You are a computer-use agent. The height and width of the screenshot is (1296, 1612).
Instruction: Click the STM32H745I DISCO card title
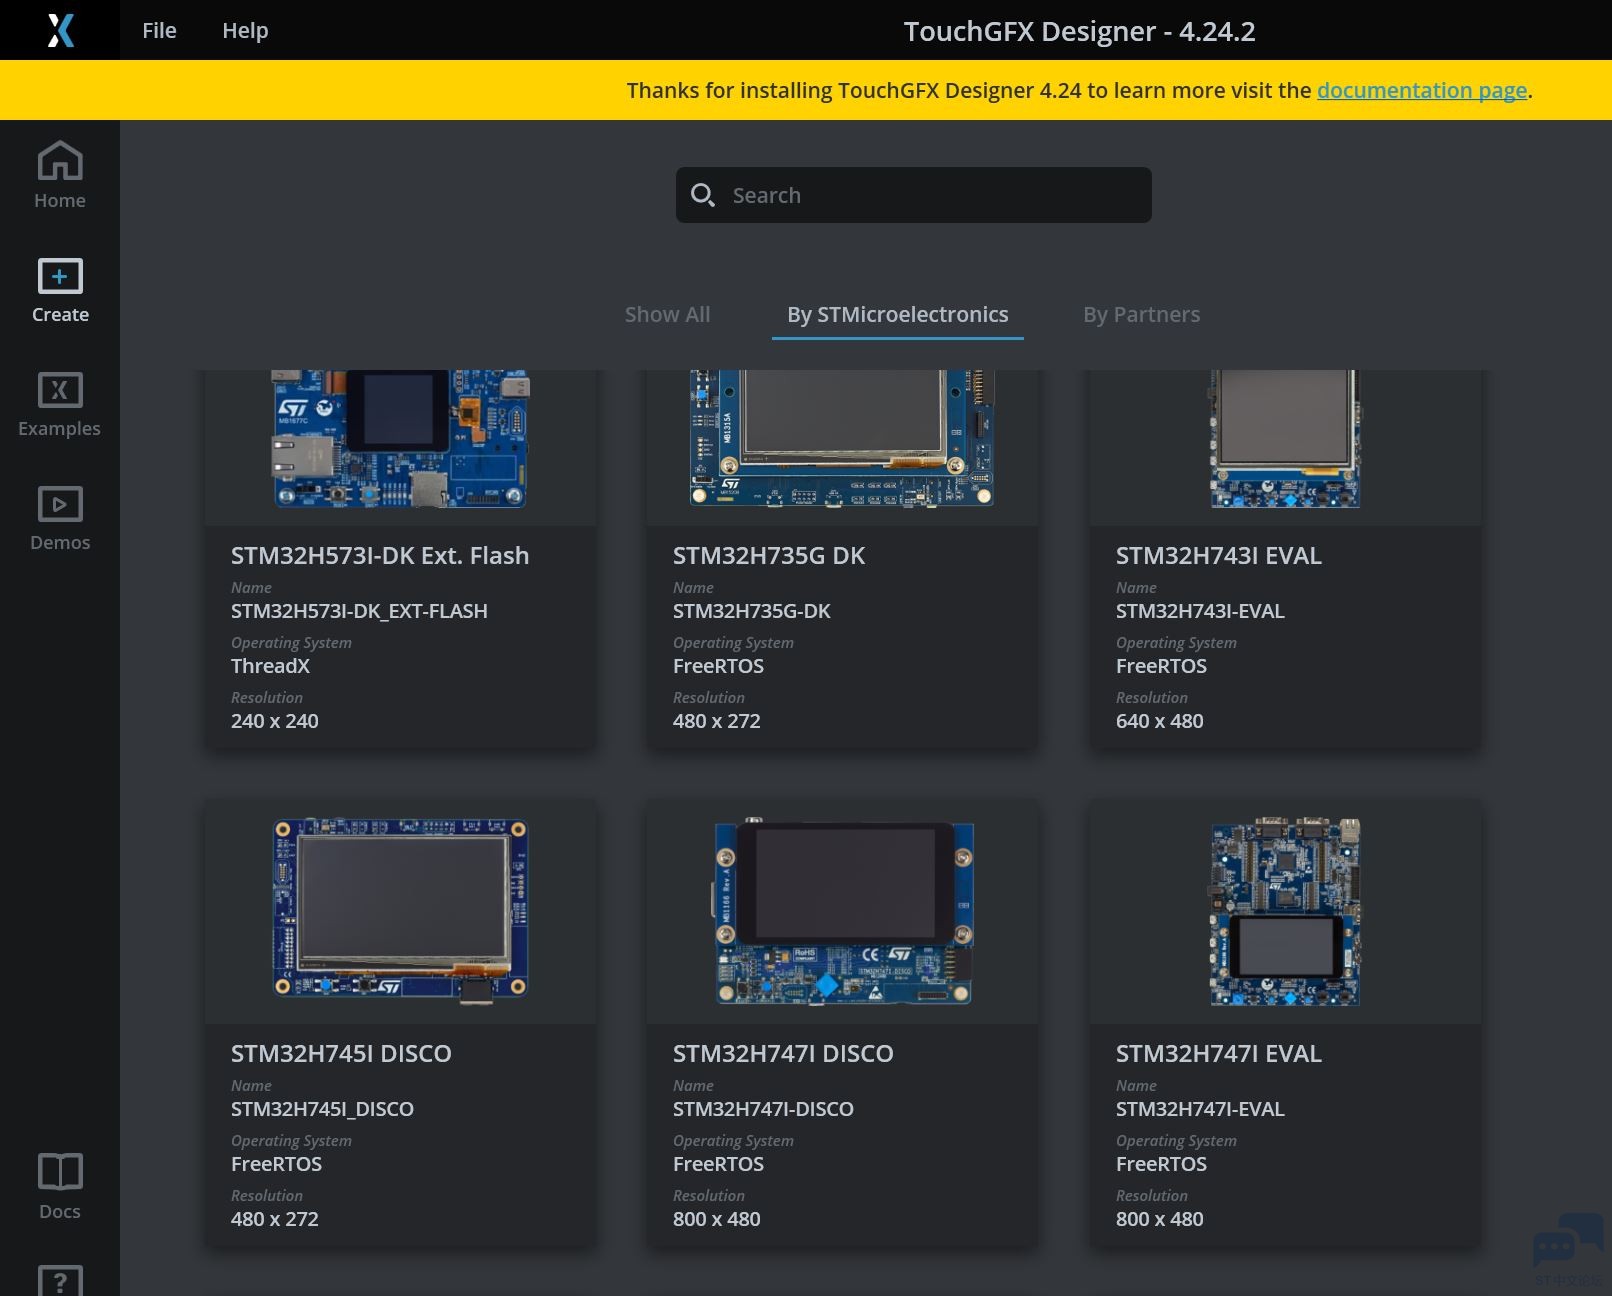click(341, 1053)
